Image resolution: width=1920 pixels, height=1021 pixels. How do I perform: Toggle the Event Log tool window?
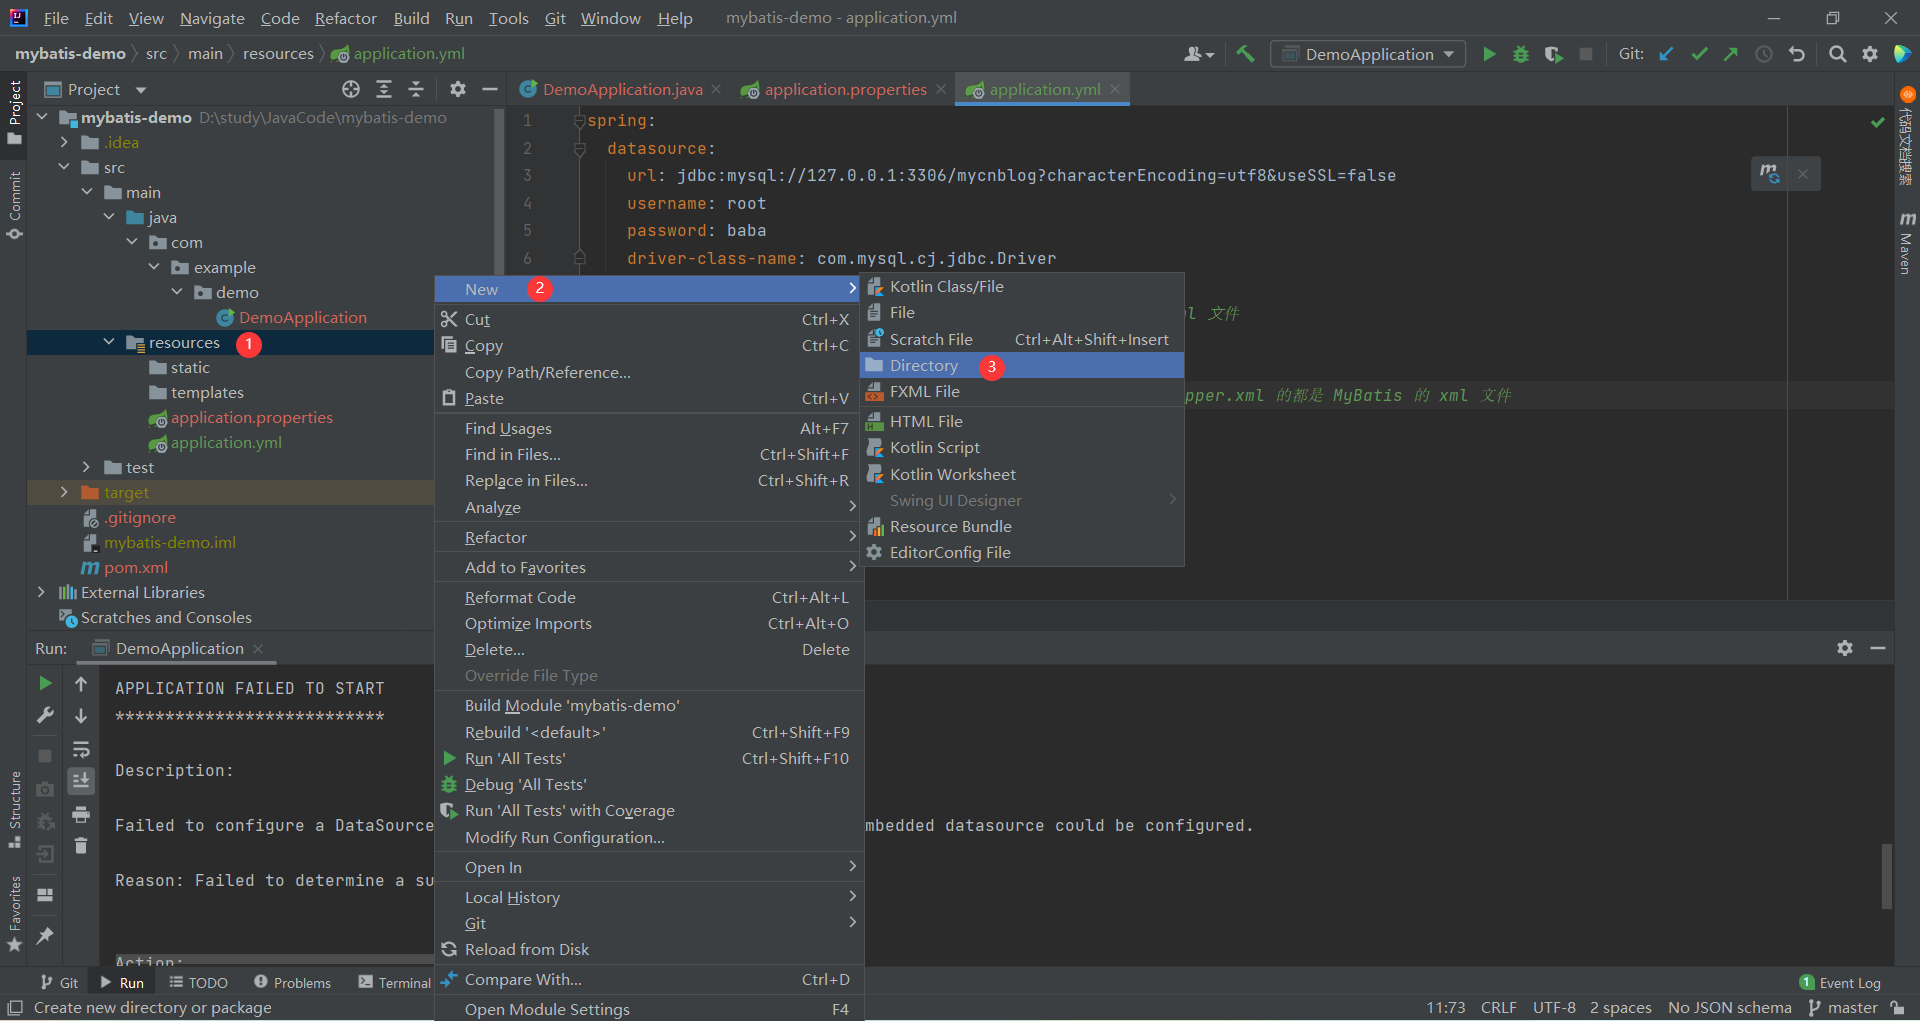coord(1840,983)
